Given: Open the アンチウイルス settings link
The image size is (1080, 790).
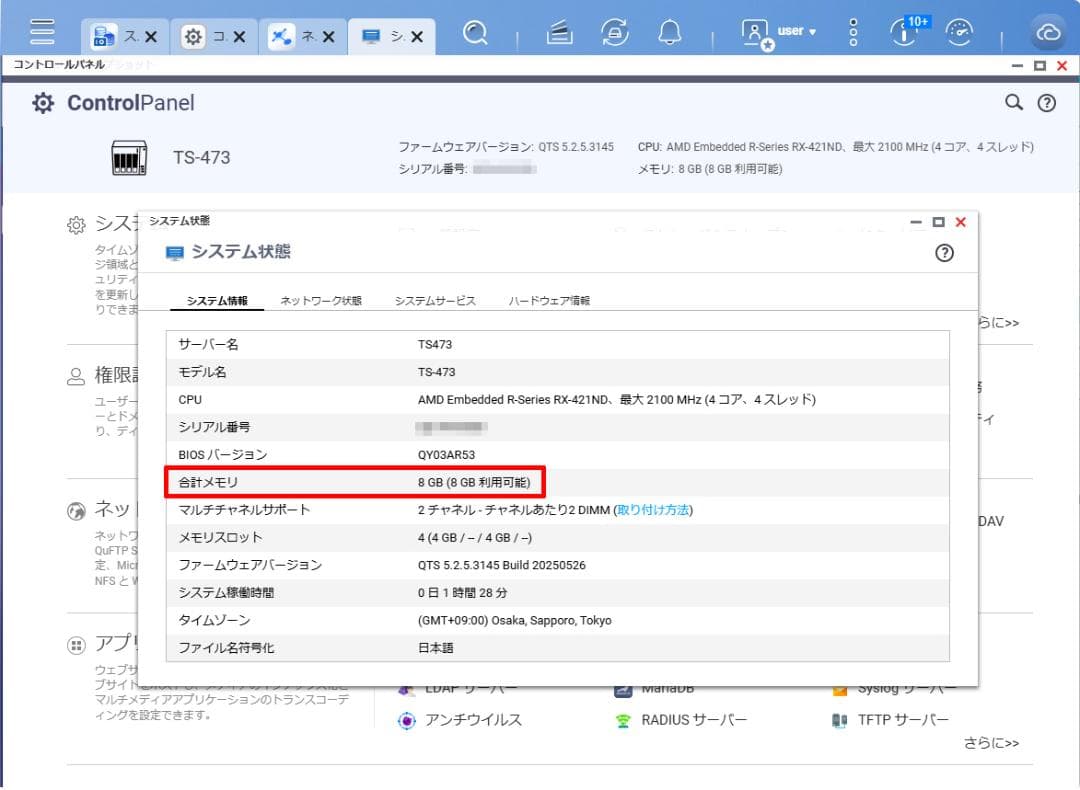Looking at the screenshot, I should click(x=472, y=720).
